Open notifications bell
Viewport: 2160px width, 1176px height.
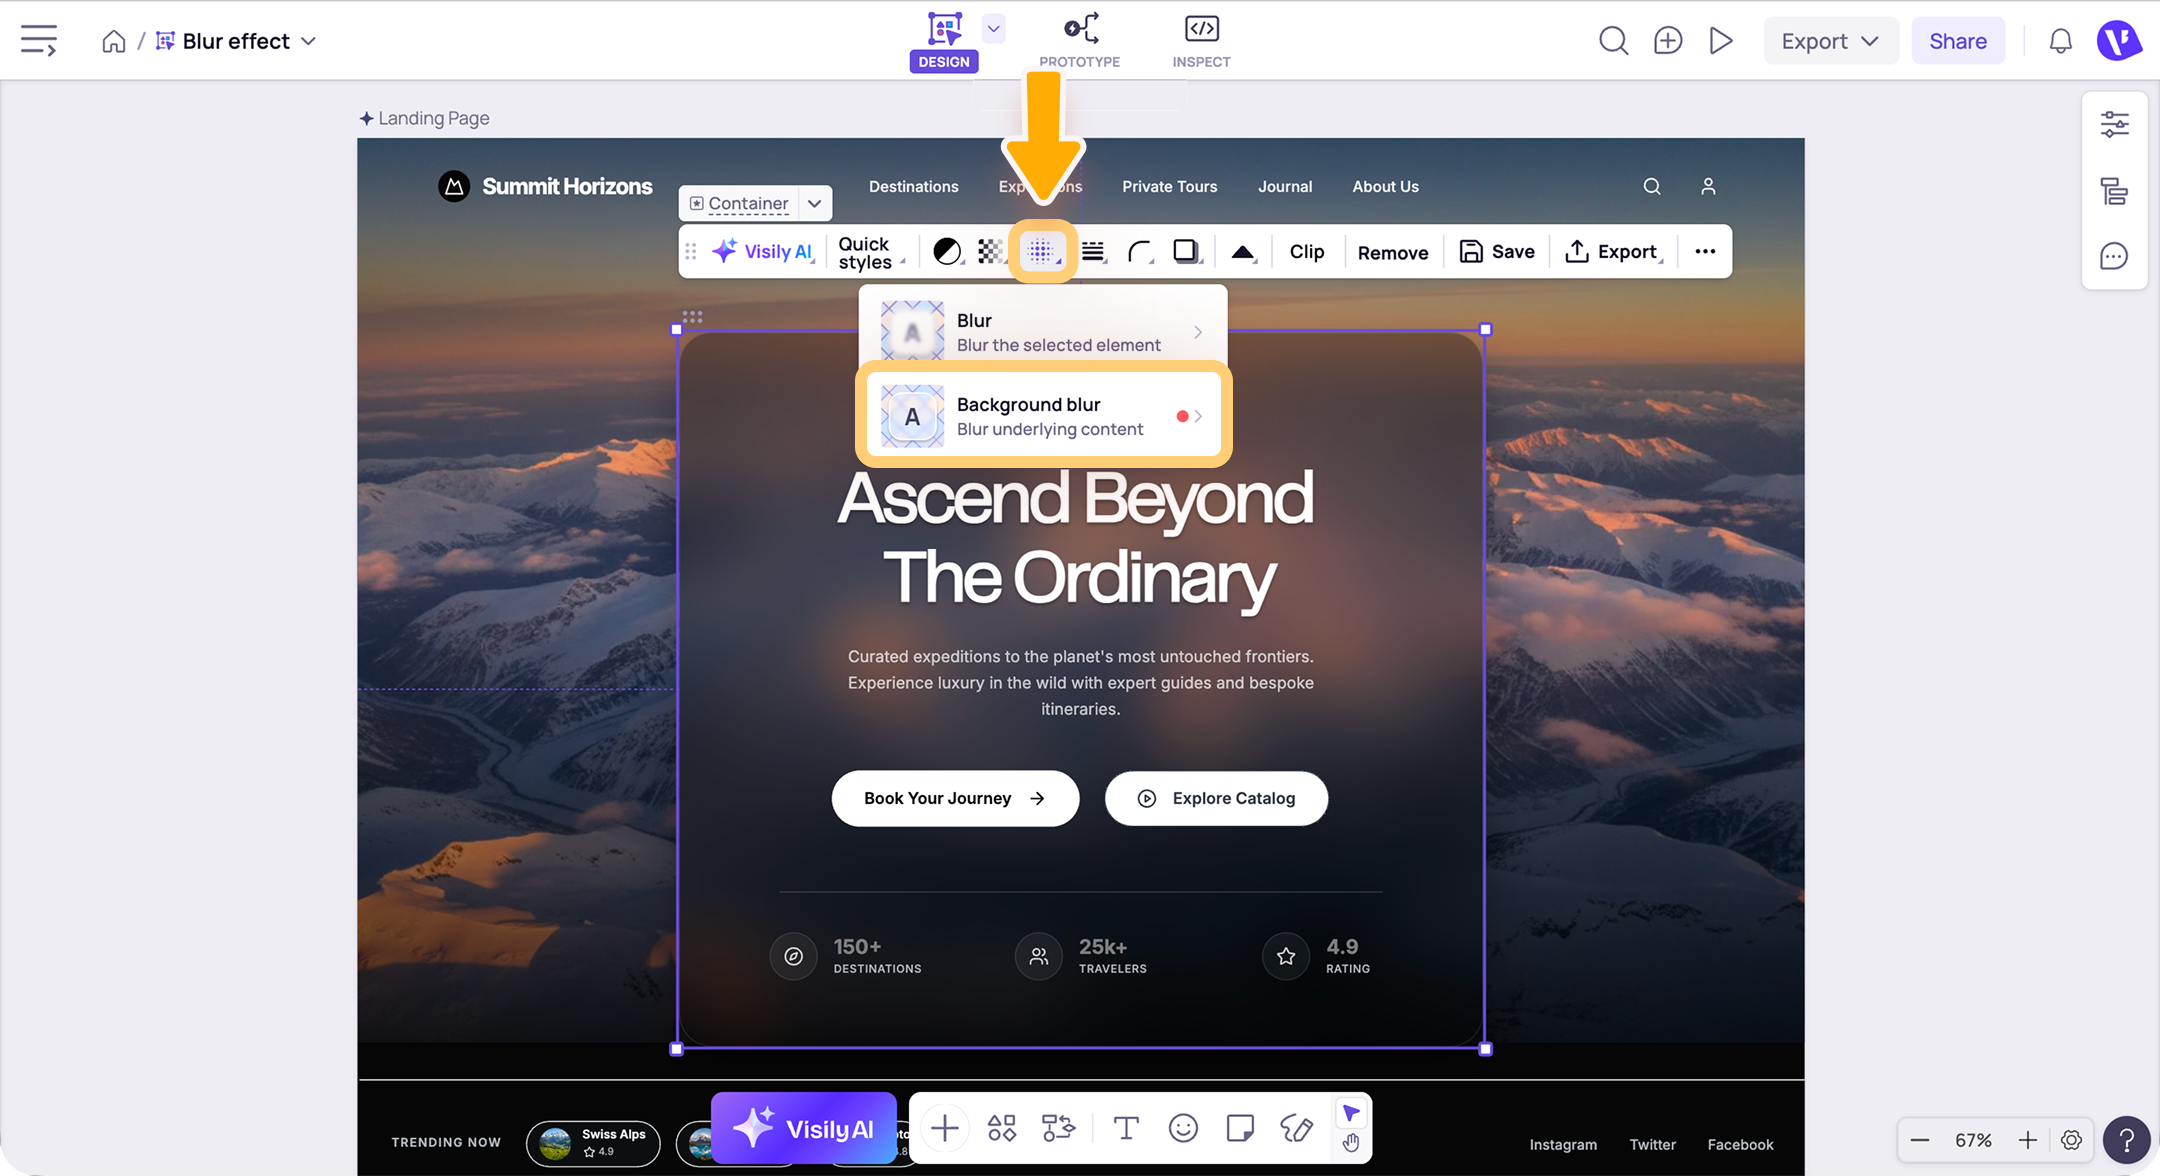2060,41
